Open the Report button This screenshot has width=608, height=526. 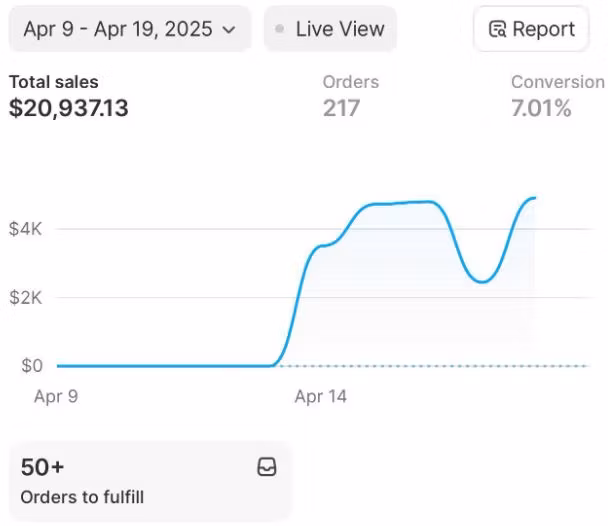coord(531,29)
